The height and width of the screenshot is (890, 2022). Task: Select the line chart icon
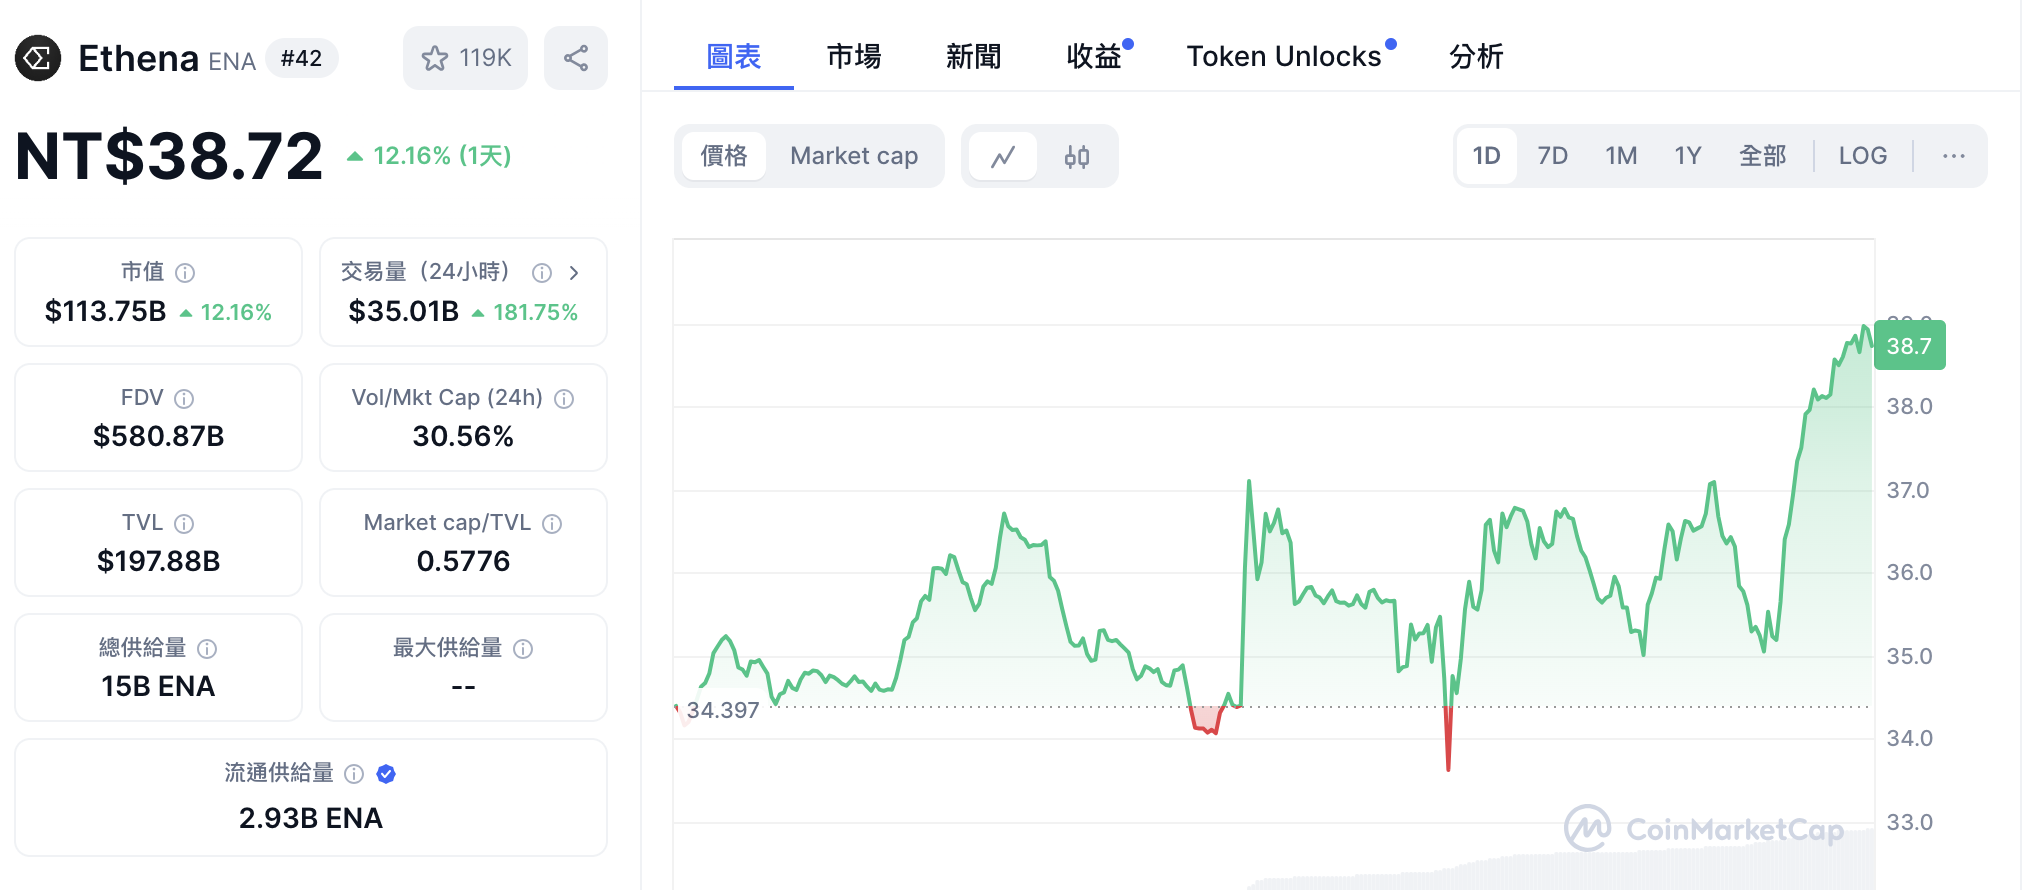coord(1003,156)
